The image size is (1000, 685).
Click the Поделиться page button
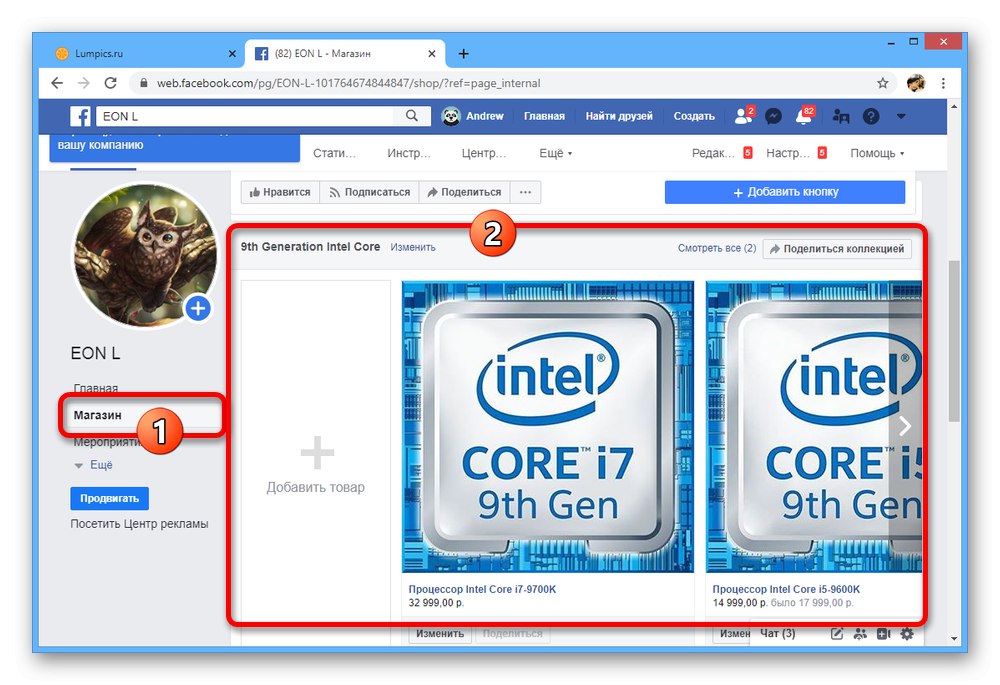click(x=464, y=192)
